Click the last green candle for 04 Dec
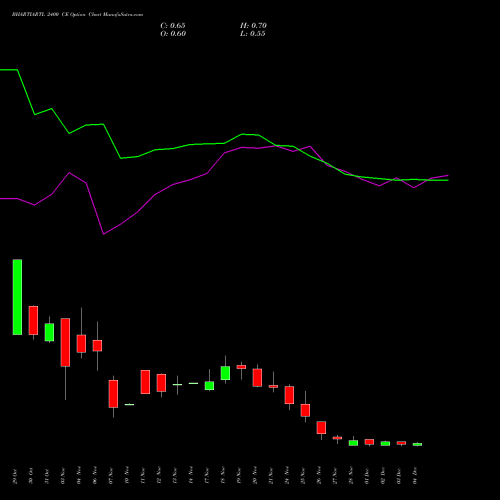The width and height of the screenshot is (500, 500). click(x=417, y=444)
